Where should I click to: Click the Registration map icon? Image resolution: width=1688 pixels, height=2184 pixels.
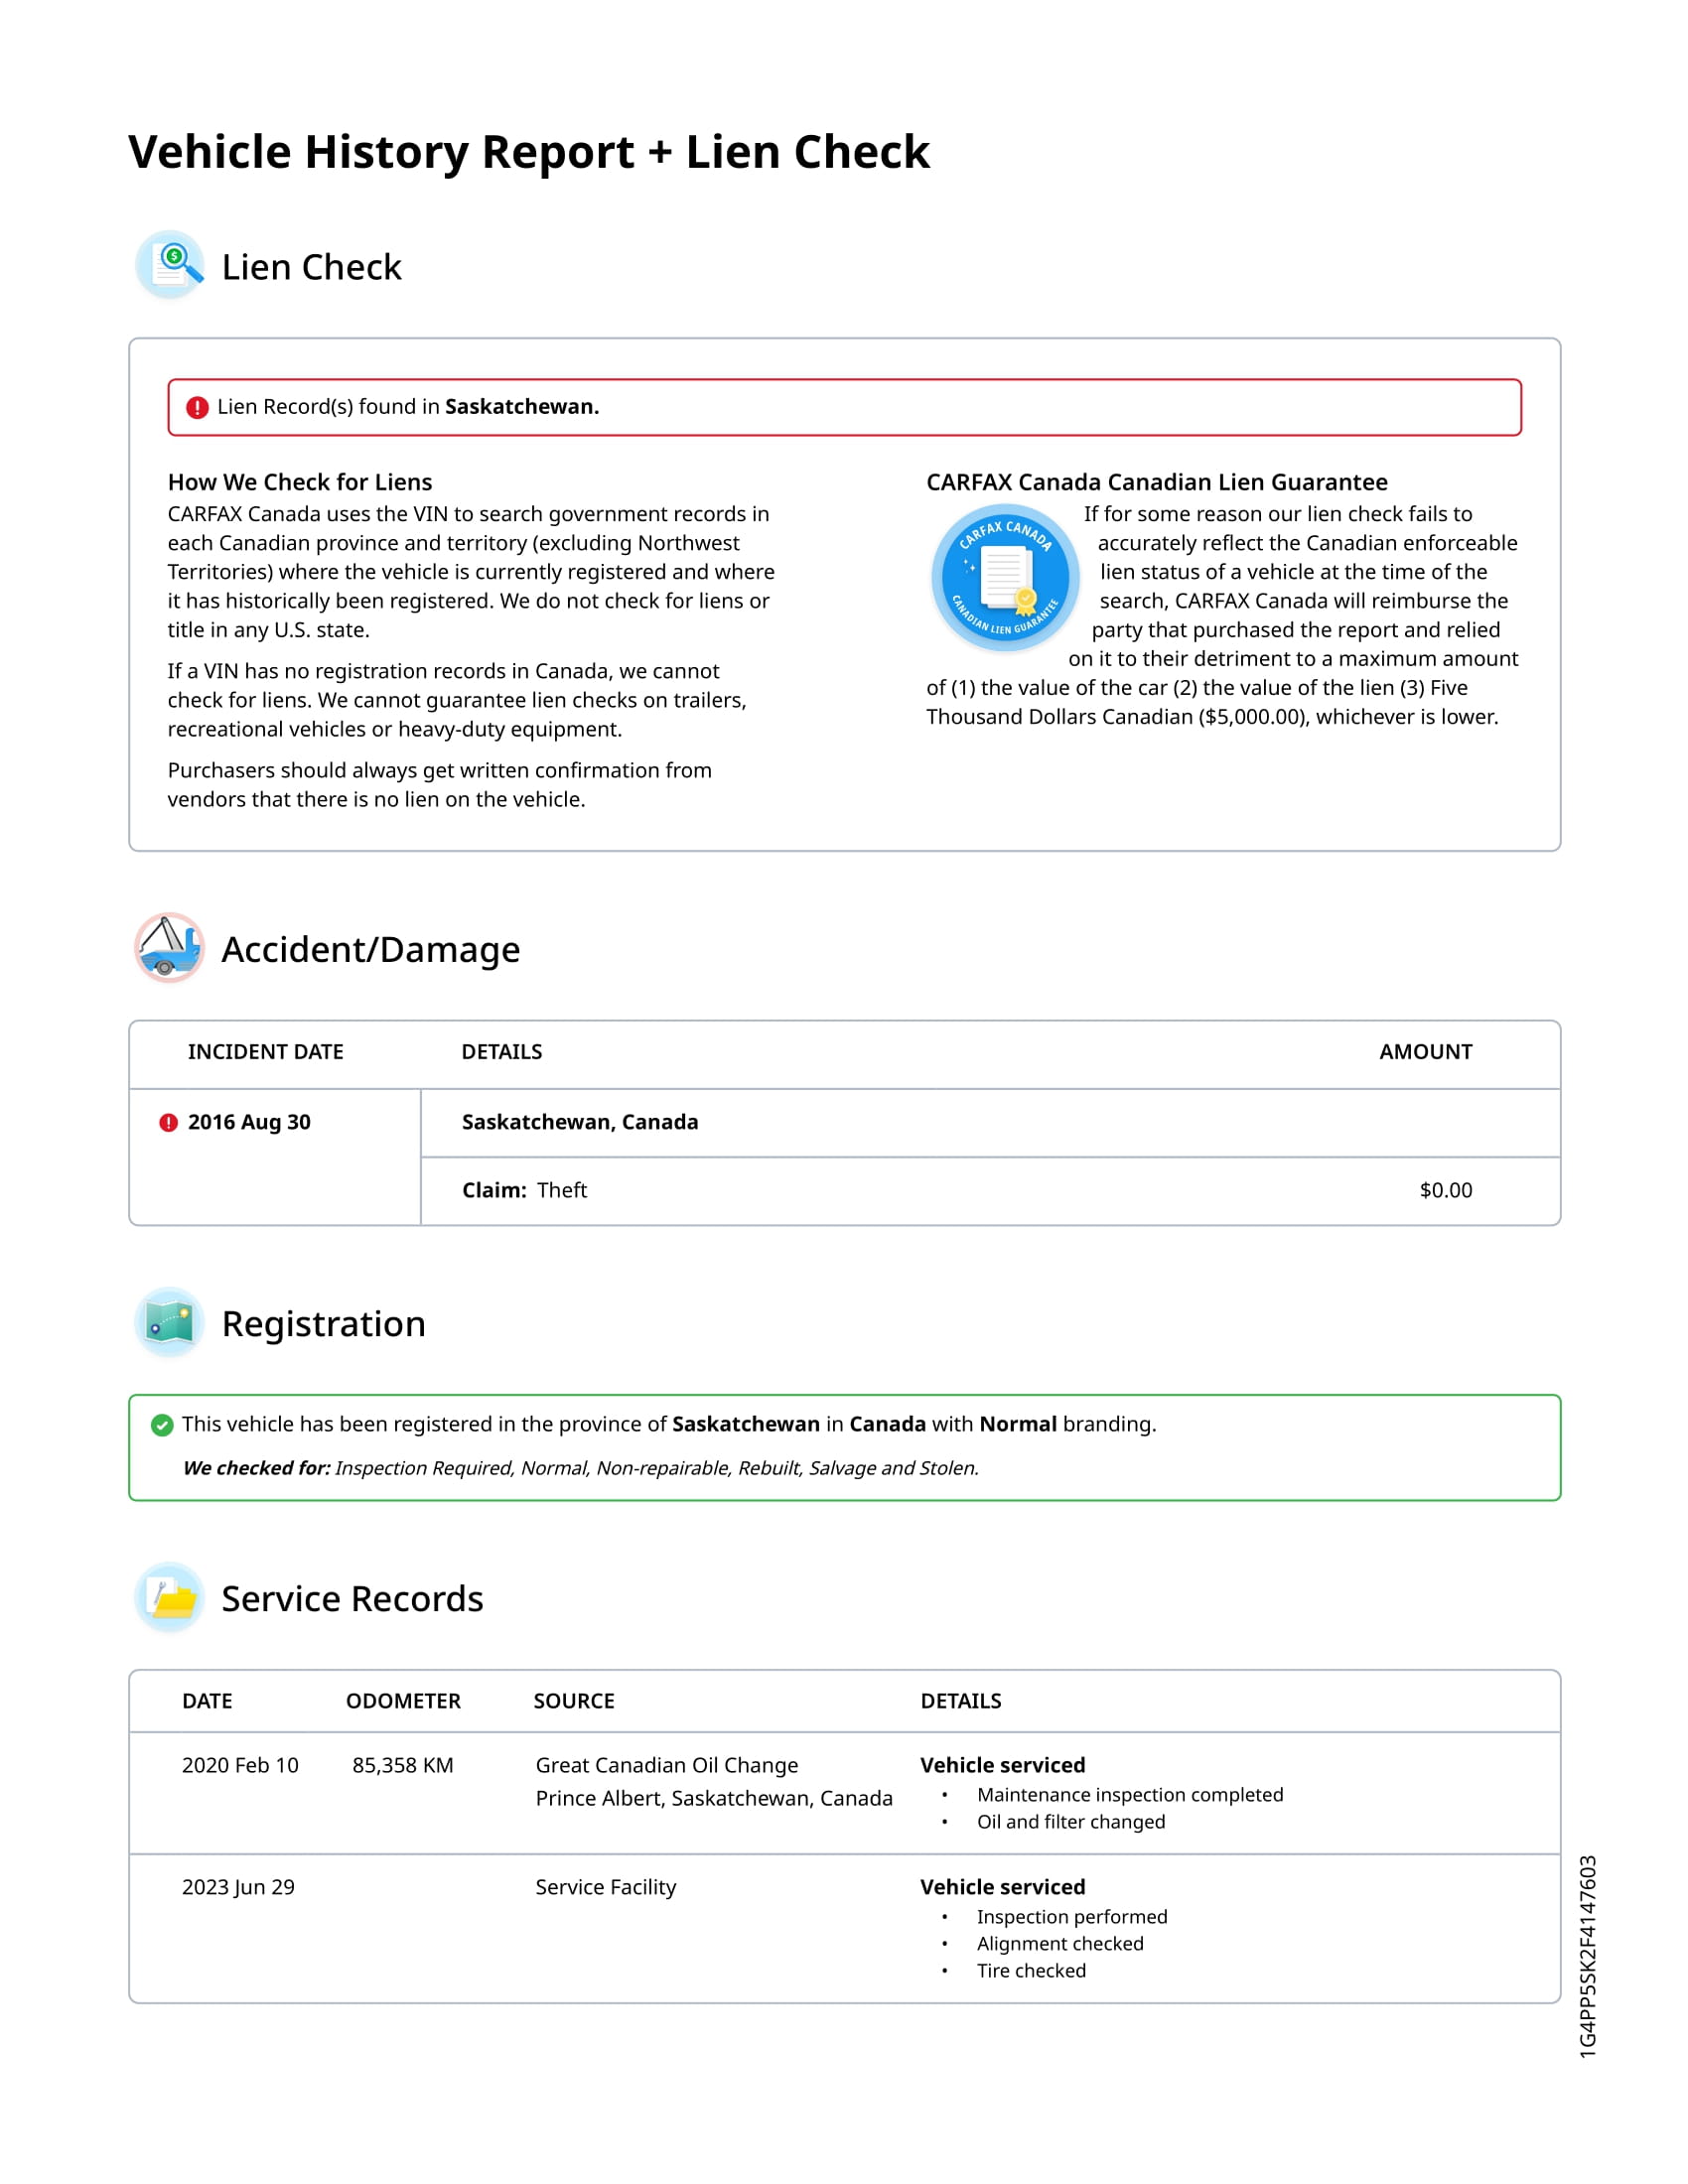pyautogui.click(x=169, y=1322)
